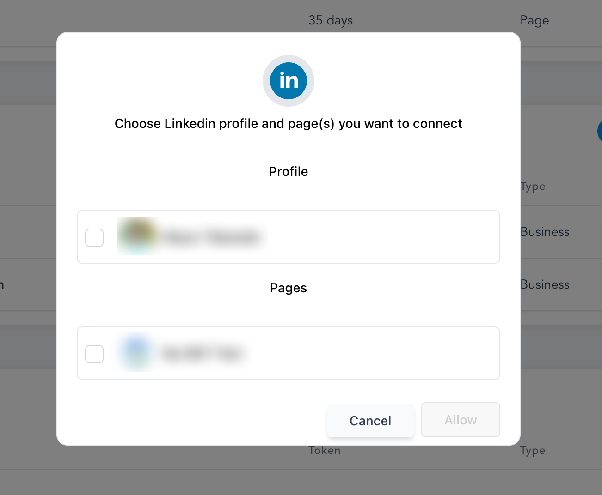Click the blurred page name

point(201,353)
